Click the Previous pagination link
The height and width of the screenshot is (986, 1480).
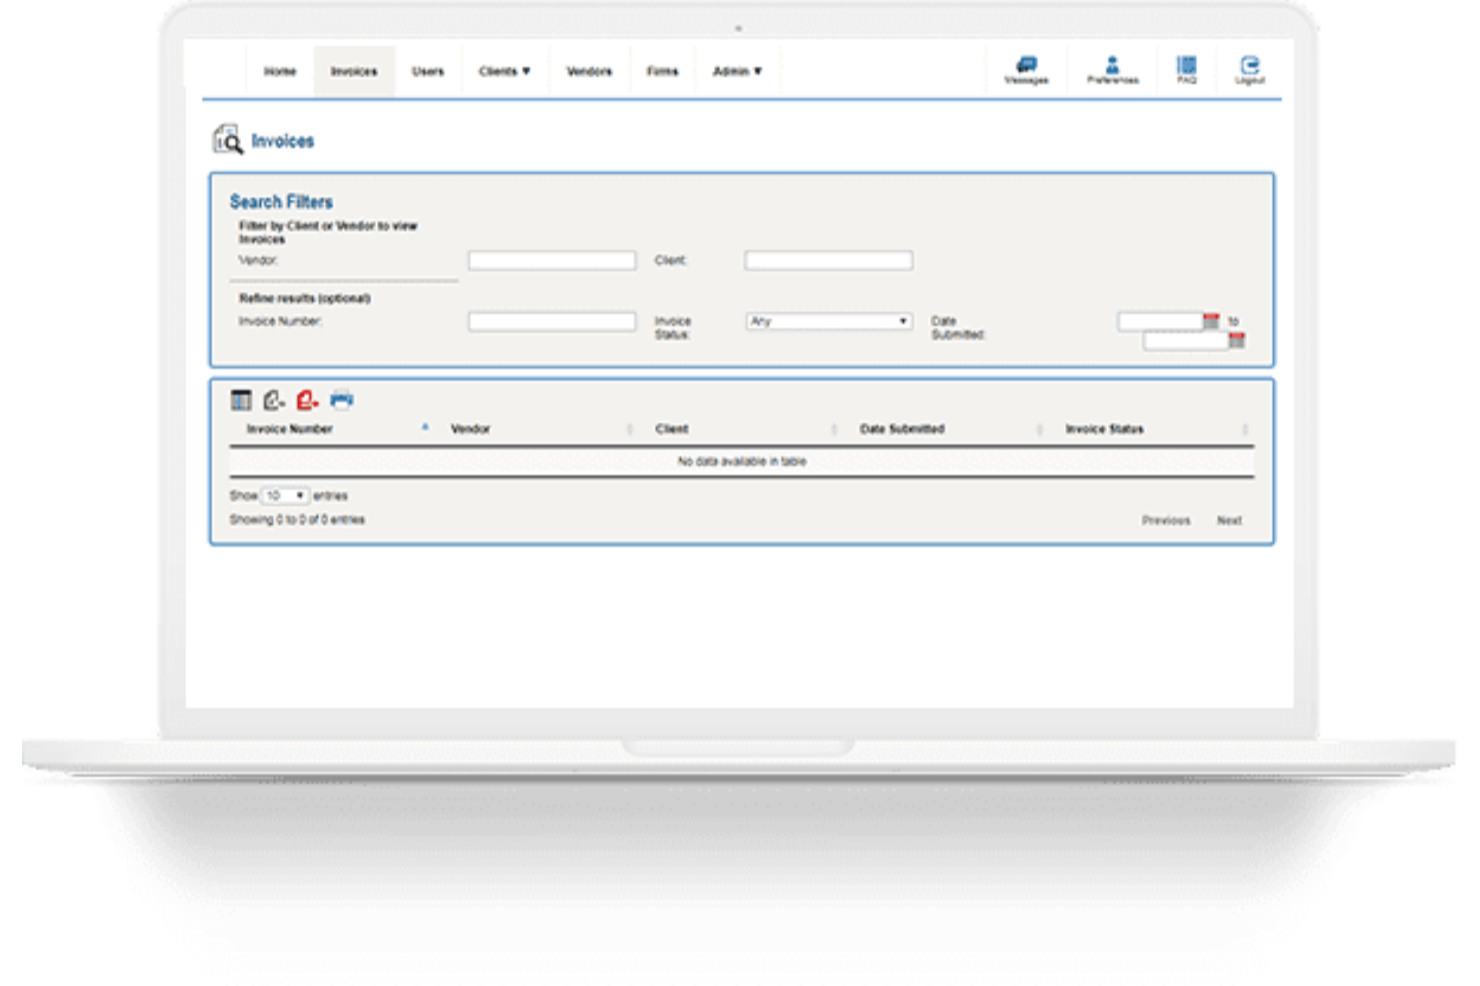(1165, 519)
